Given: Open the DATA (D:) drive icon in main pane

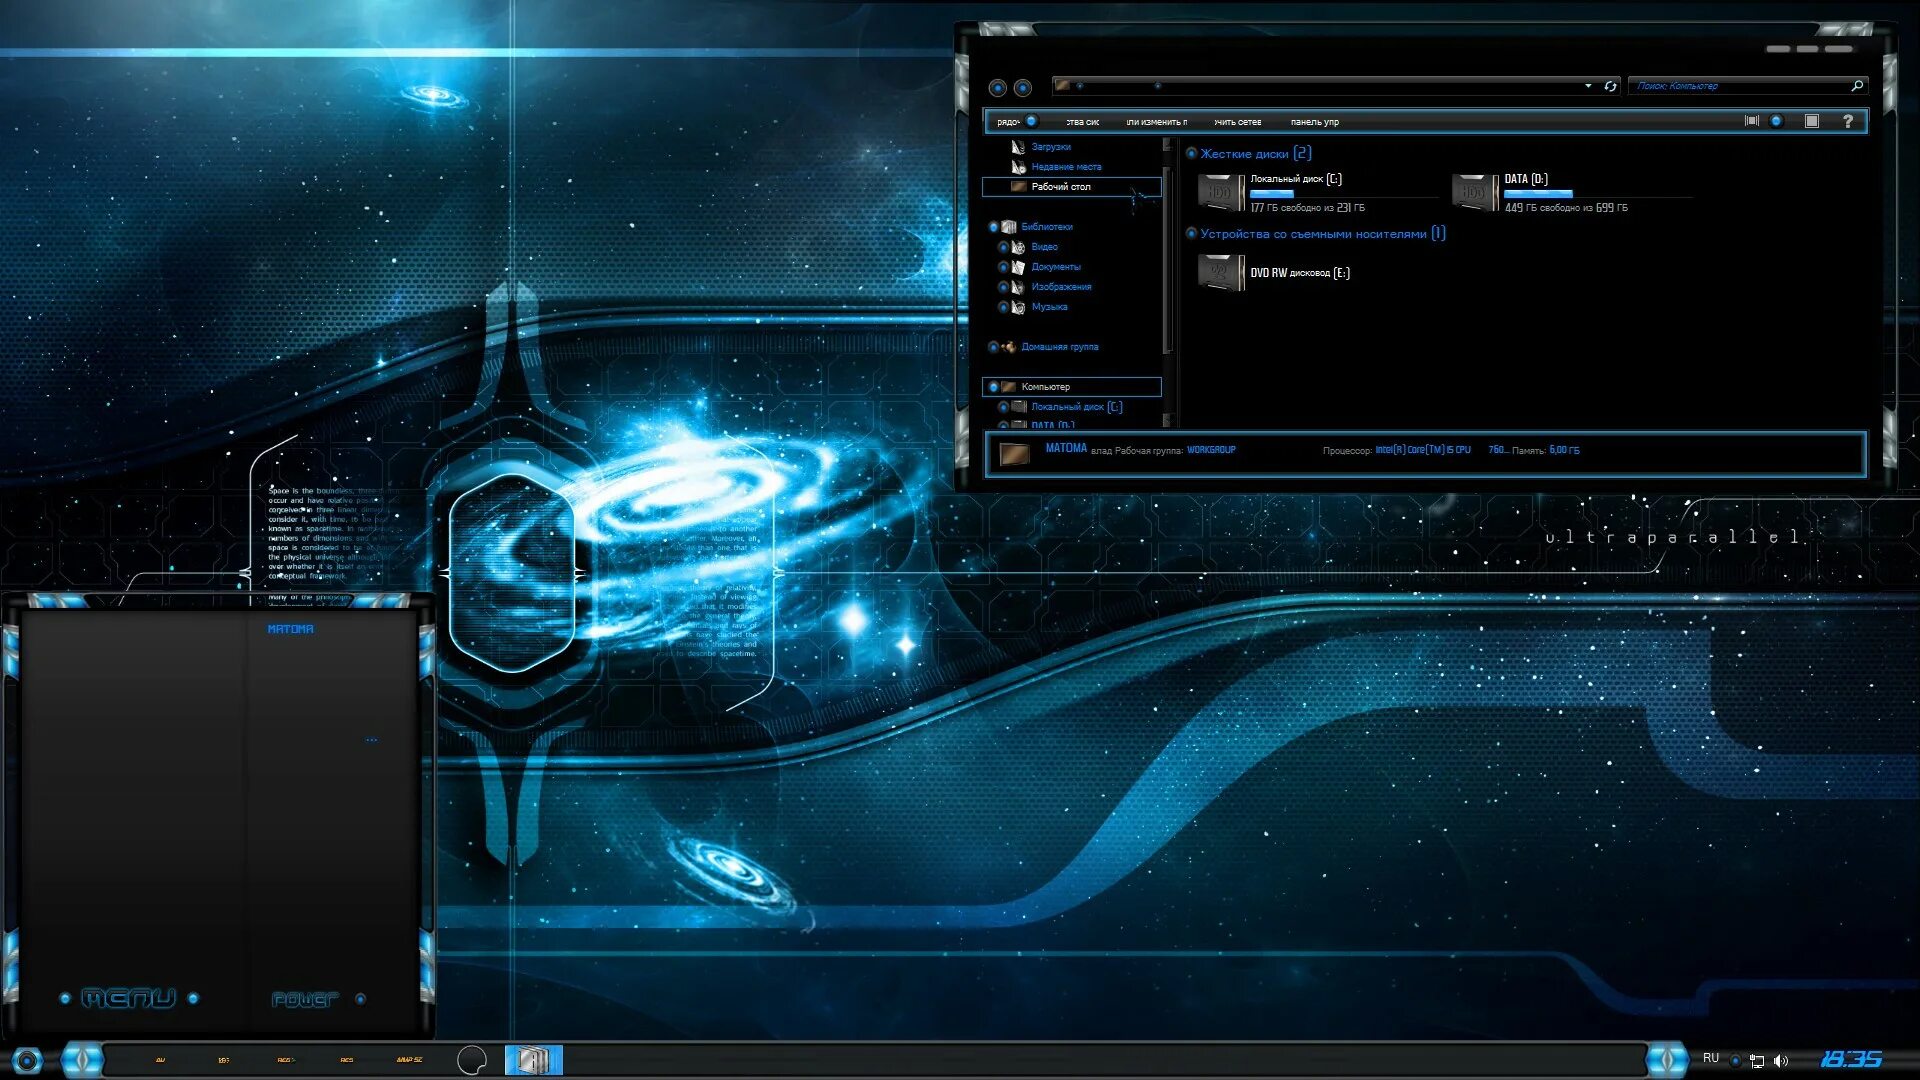Looking at the screenshot, I should [x=1475, y=192].
